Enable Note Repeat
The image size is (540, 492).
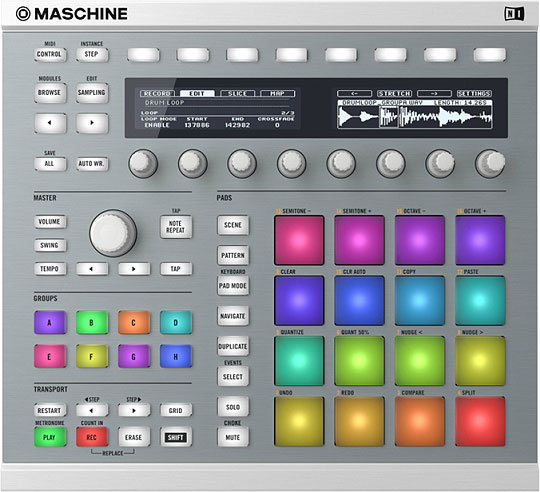click(x=176, y=227)
